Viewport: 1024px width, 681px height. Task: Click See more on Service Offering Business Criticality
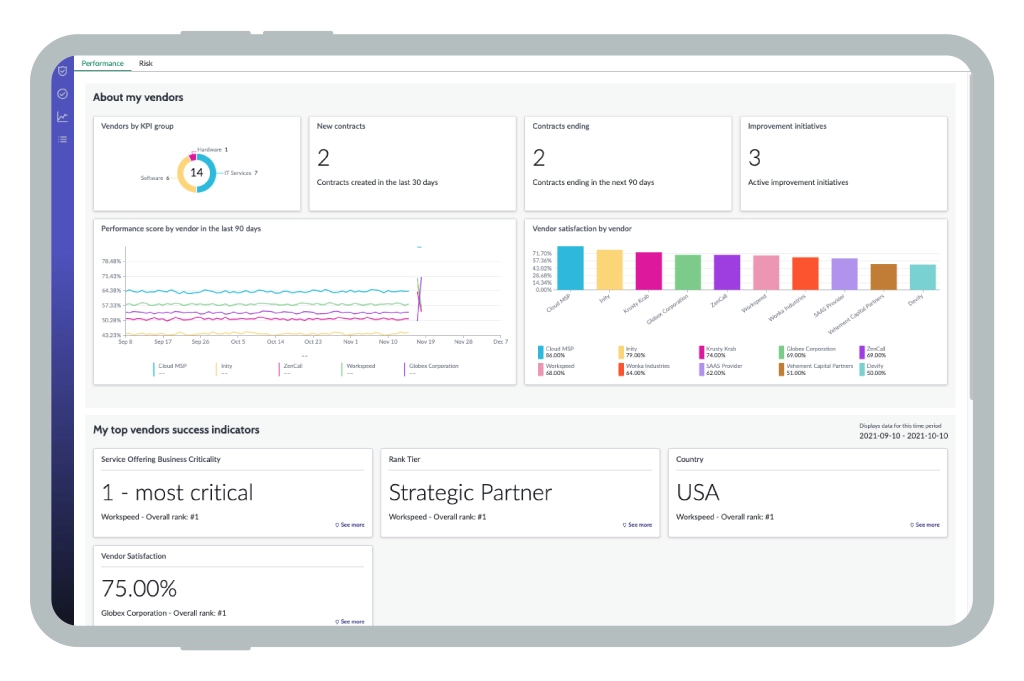350,525
